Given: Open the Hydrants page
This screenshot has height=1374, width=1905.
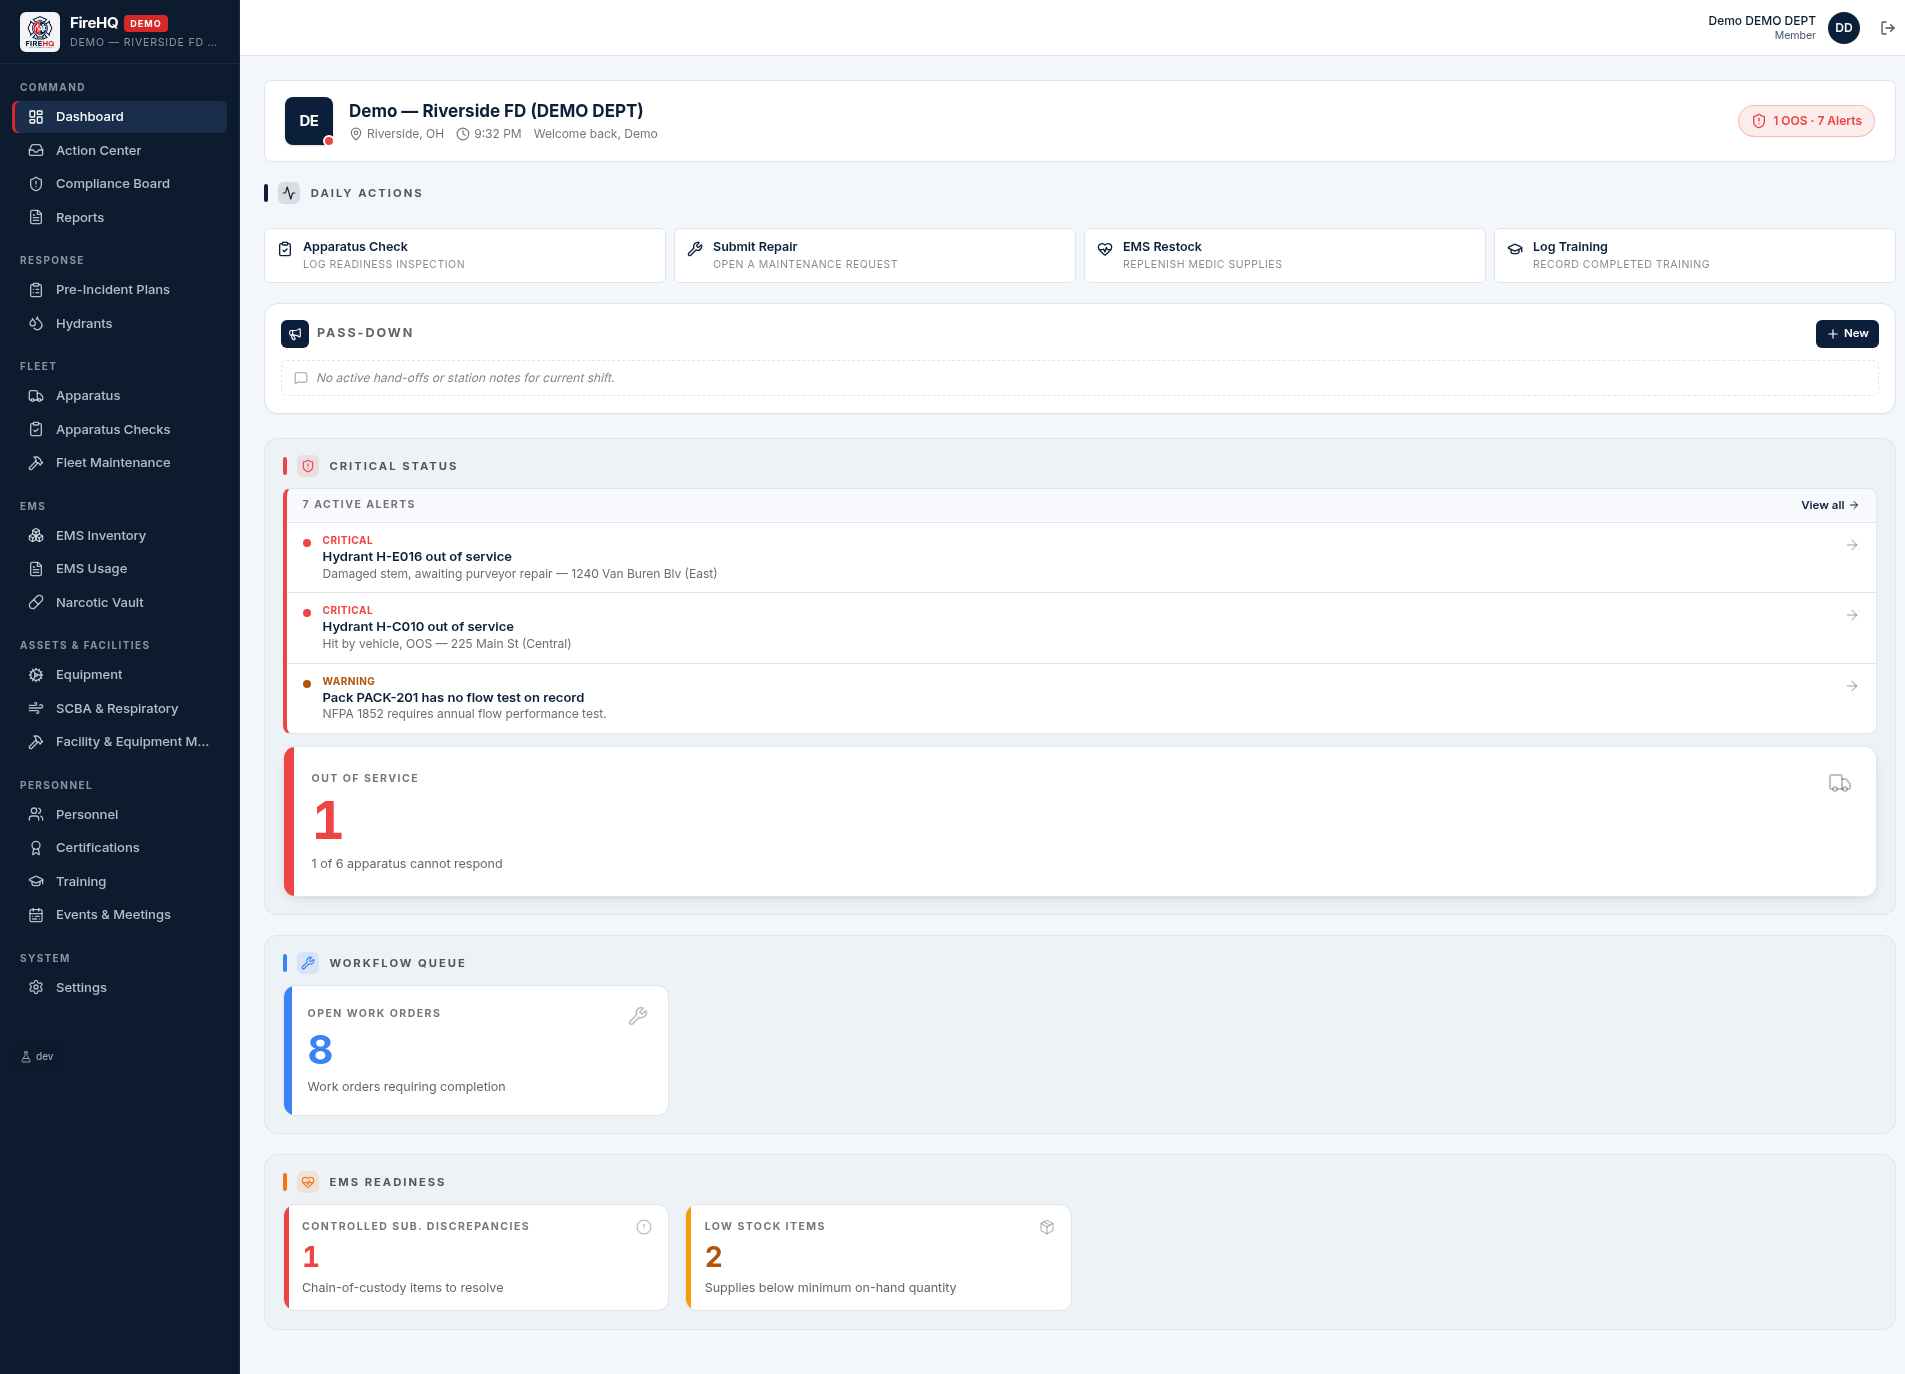Looking at the screenshot, I should 120,323.
